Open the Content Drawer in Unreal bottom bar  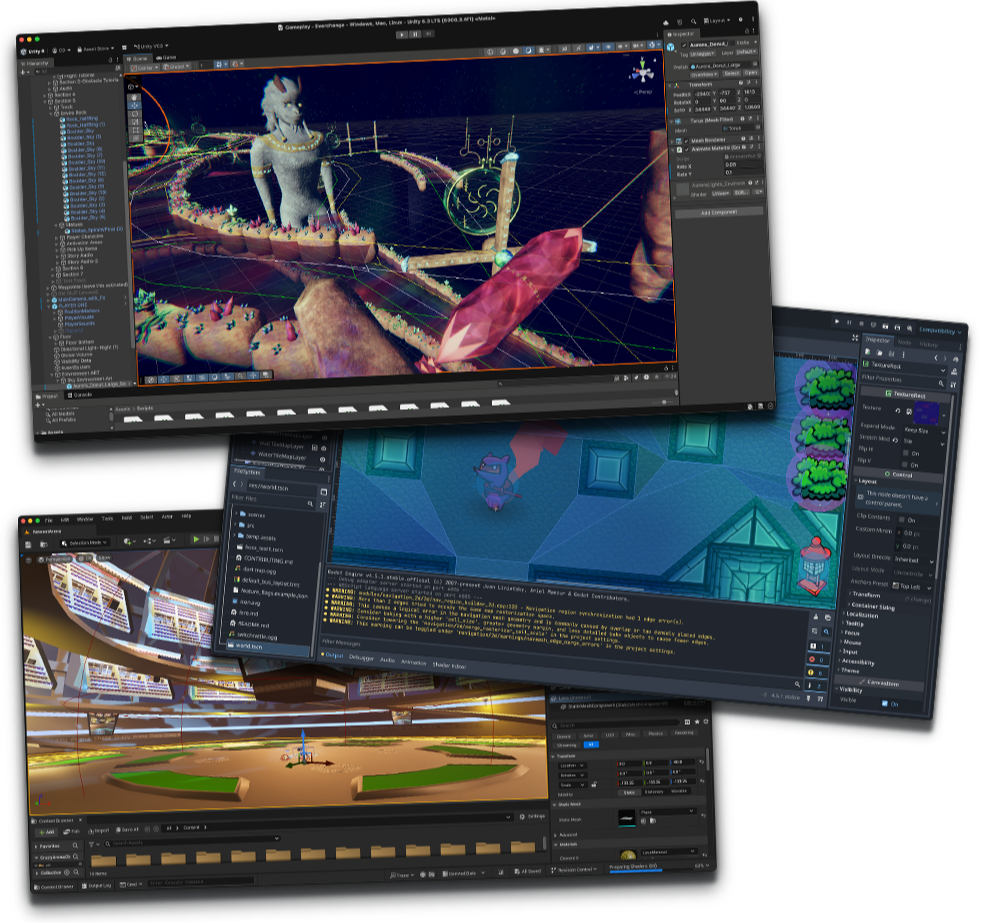54,886
